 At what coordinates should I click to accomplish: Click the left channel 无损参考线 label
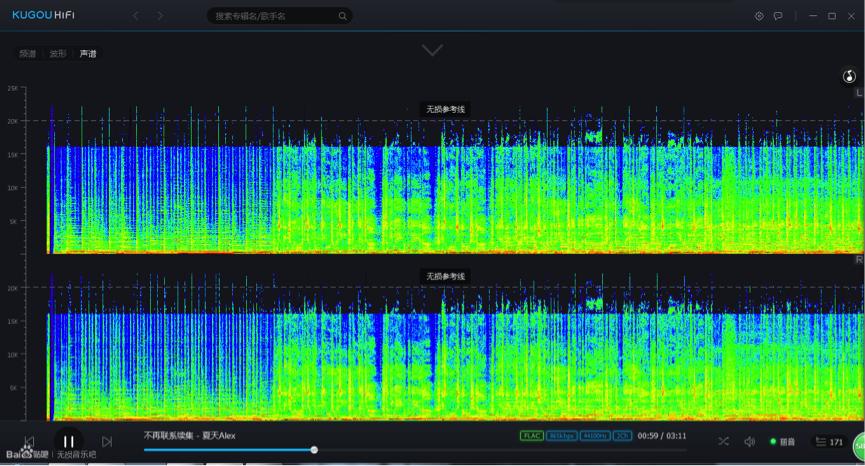(x=445, y=109)
